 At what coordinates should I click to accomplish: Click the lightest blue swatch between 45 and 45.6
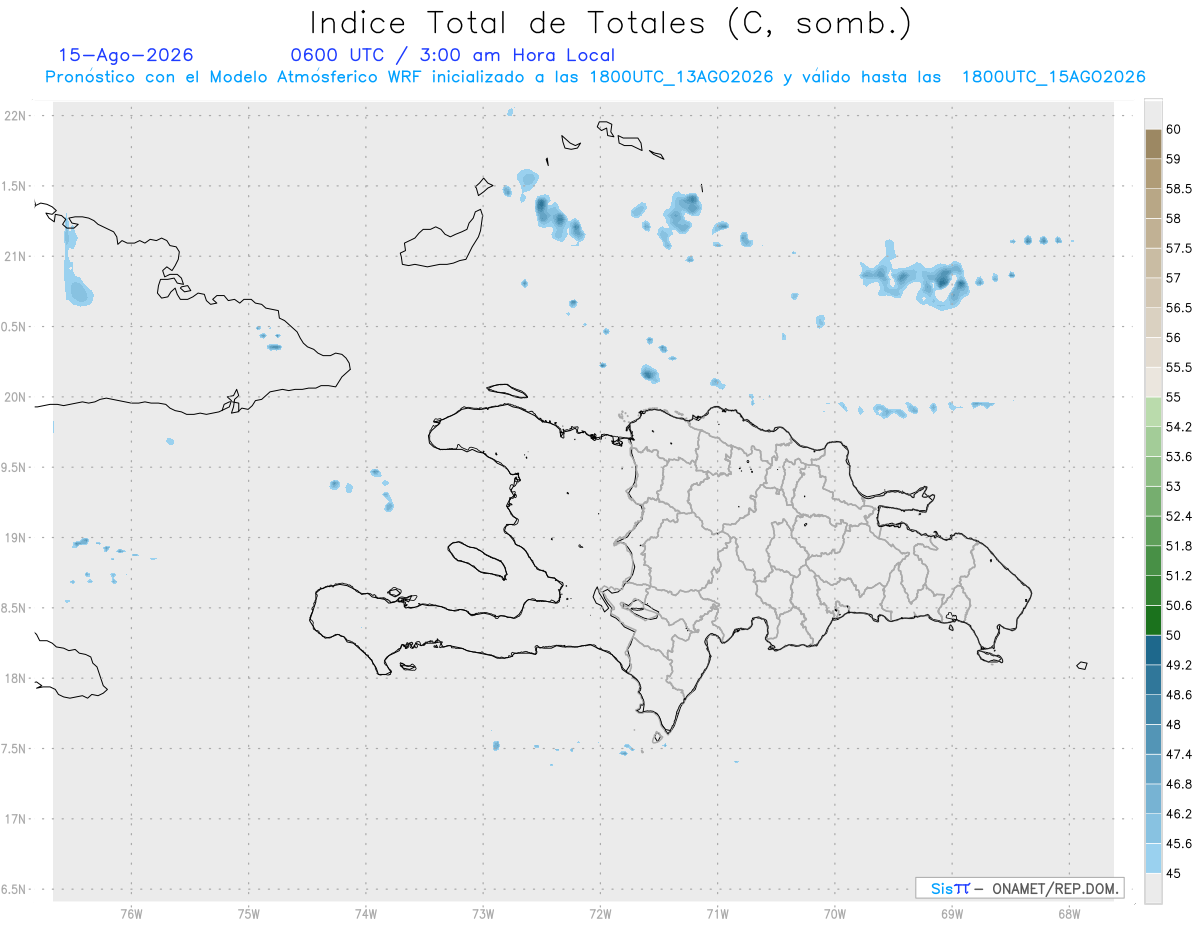tap(1153, 858)
